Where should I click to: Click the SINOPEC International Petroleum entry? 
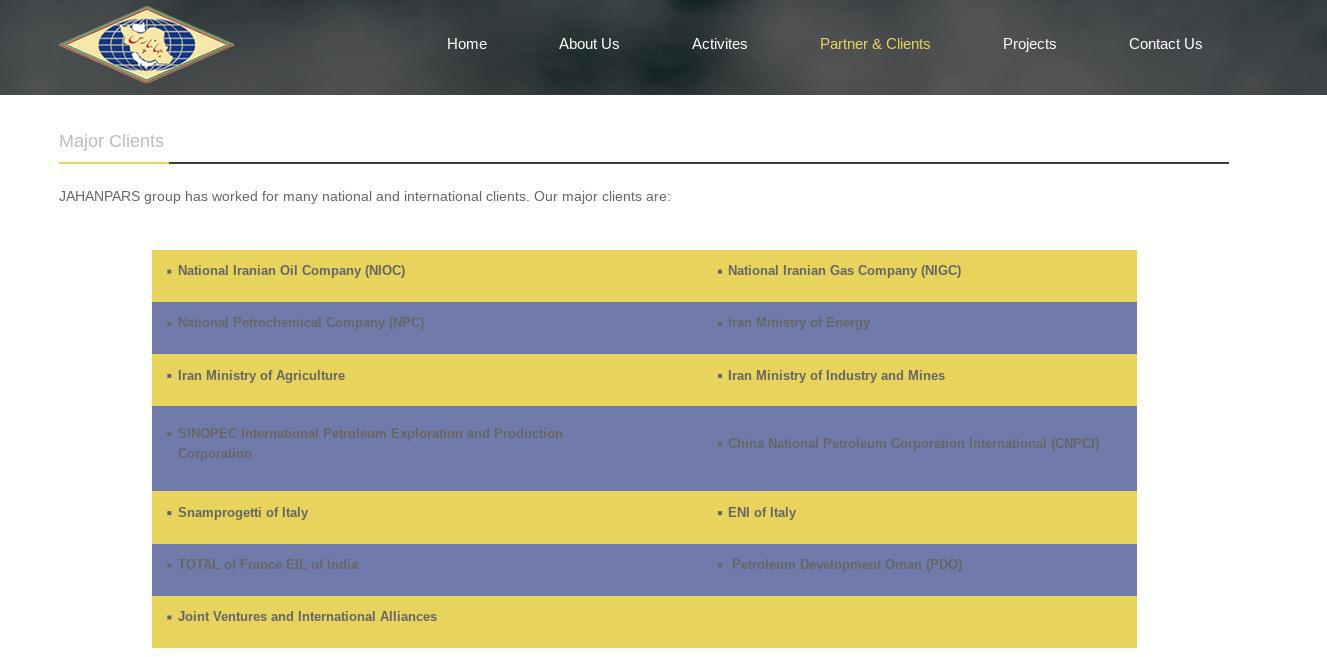370,443
